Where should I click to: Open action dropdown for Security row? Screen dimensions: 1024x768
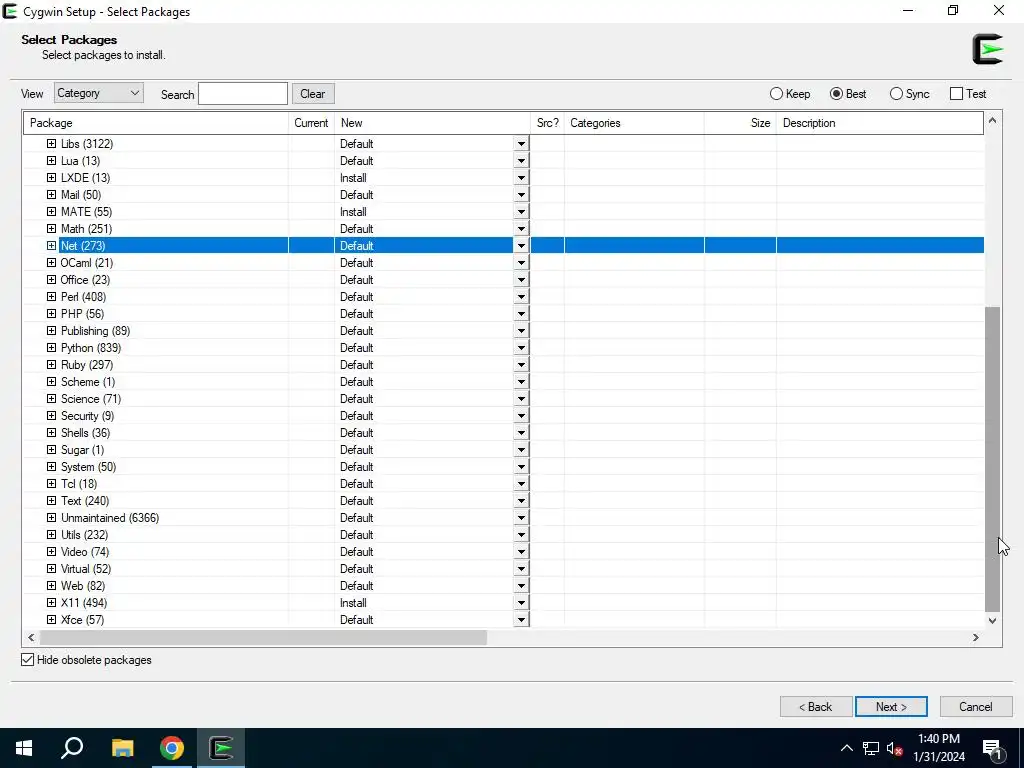(x=521, y=415)
